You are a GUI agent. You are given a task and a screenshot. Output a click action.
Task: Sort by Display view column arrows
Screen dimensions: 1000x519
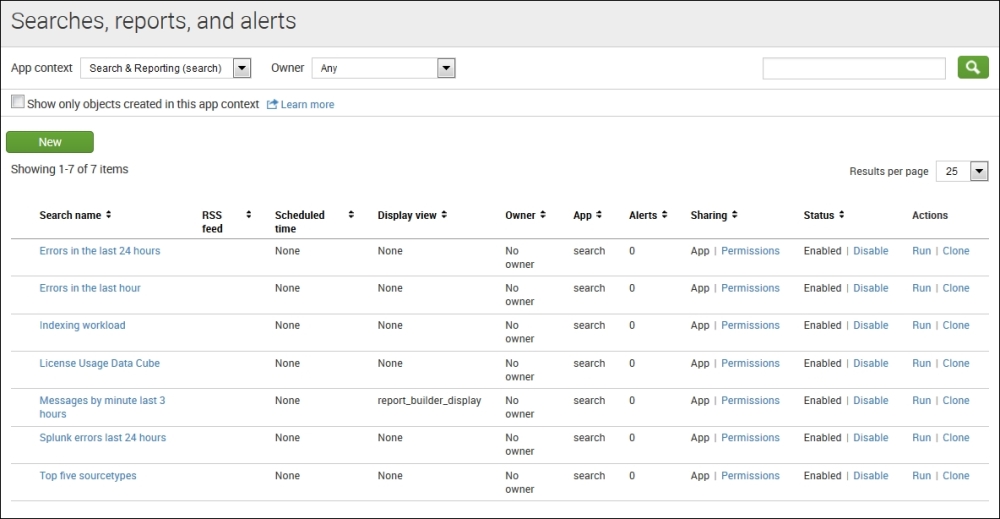click(x=444, y=215)
